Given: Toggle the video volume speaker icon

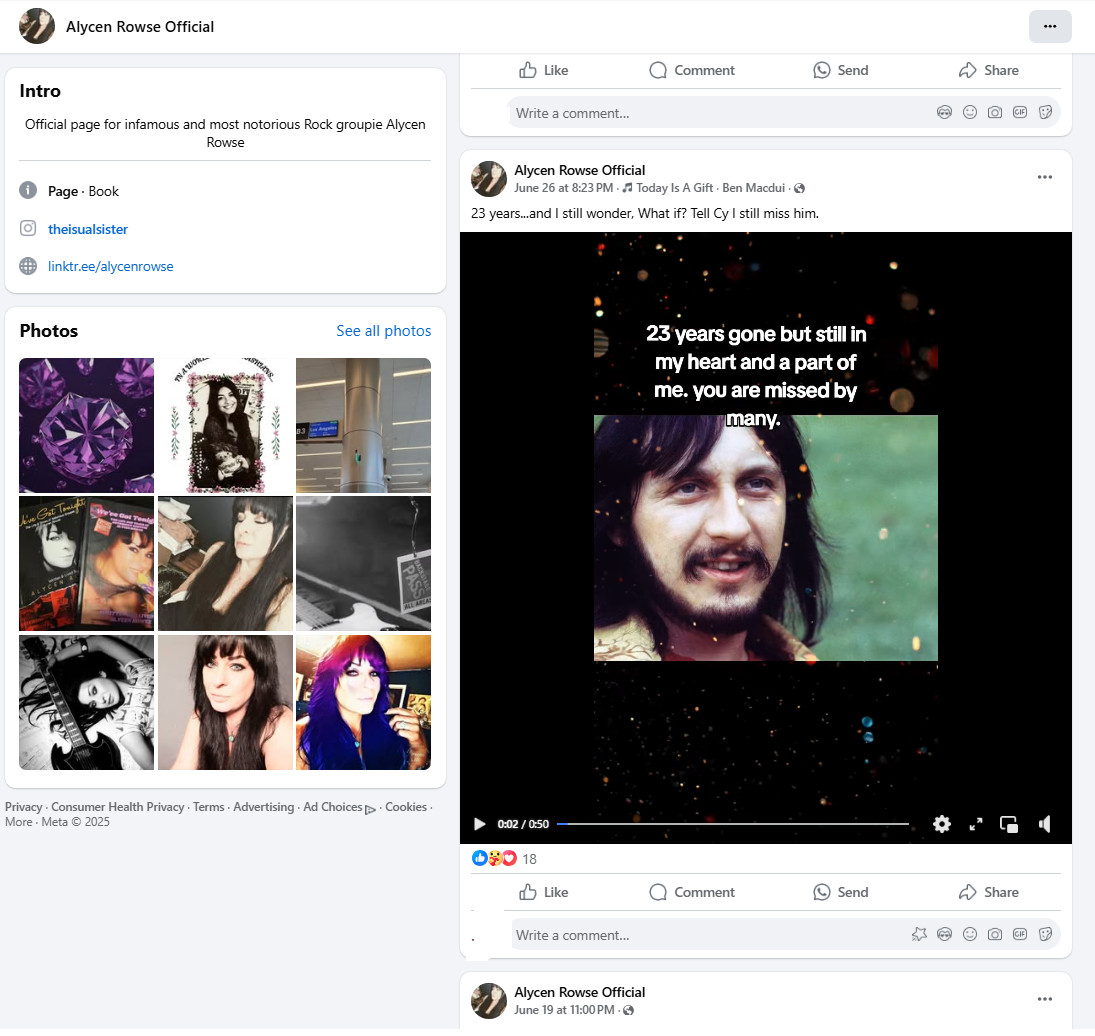Looking at the screenshot, I should 1044,824.
